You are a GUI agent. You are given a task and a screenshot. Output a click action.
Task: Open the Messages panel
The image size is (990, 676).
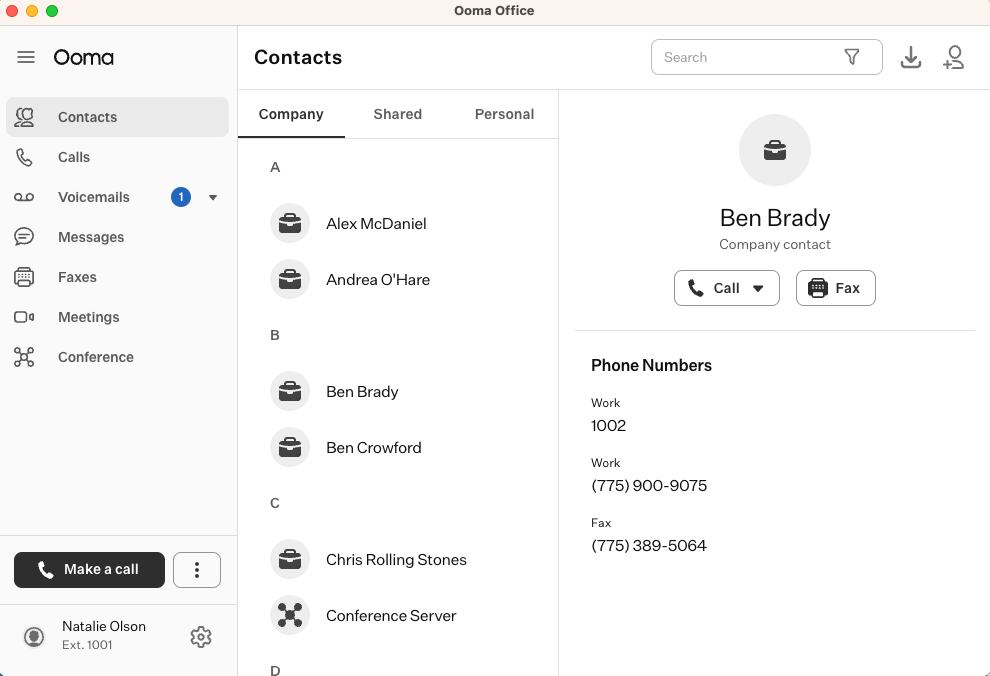[x=91, y=237]
